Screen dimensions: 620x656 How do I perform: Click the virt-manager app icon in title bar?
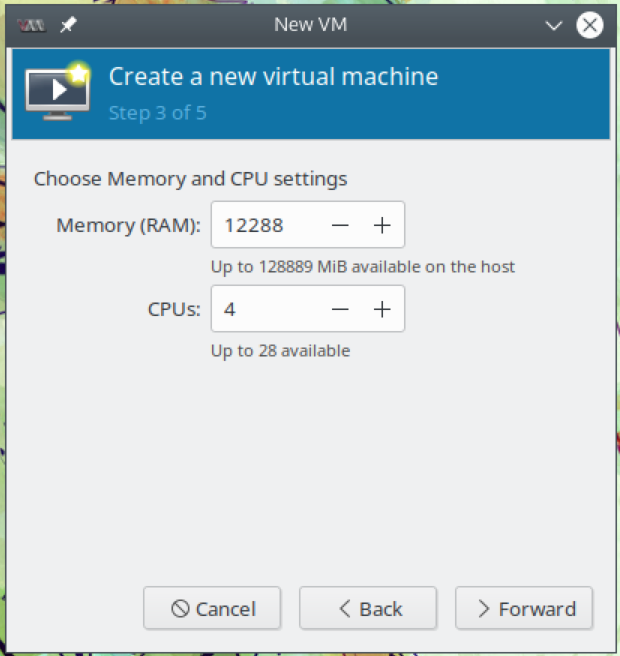[32, 26]
